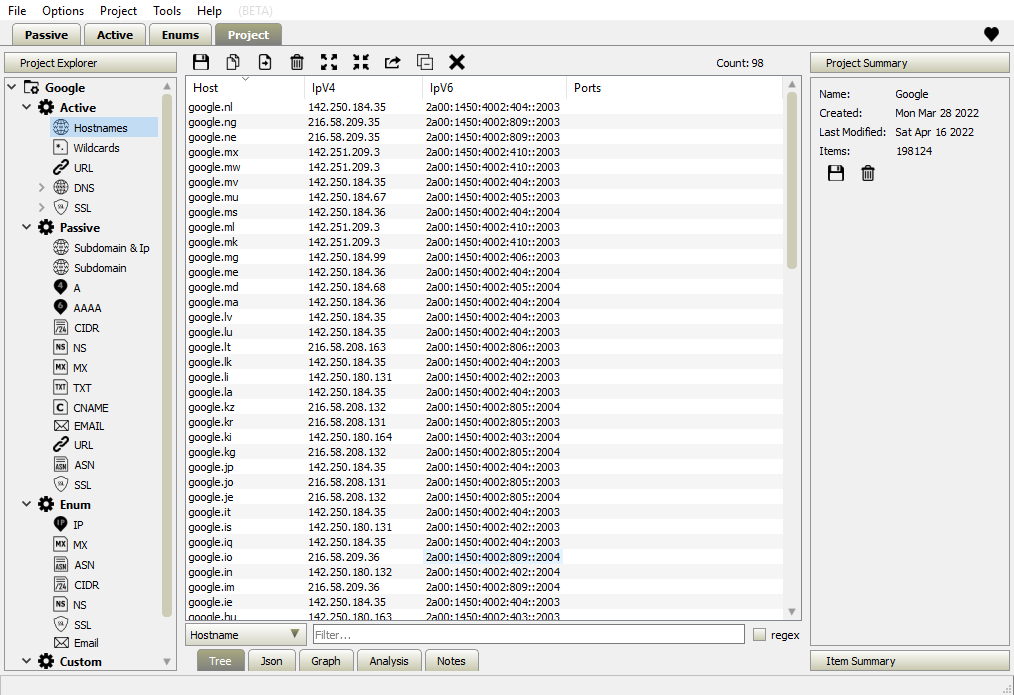Switch to the Enums tab
1014x695 pixels.
[180, 35]
